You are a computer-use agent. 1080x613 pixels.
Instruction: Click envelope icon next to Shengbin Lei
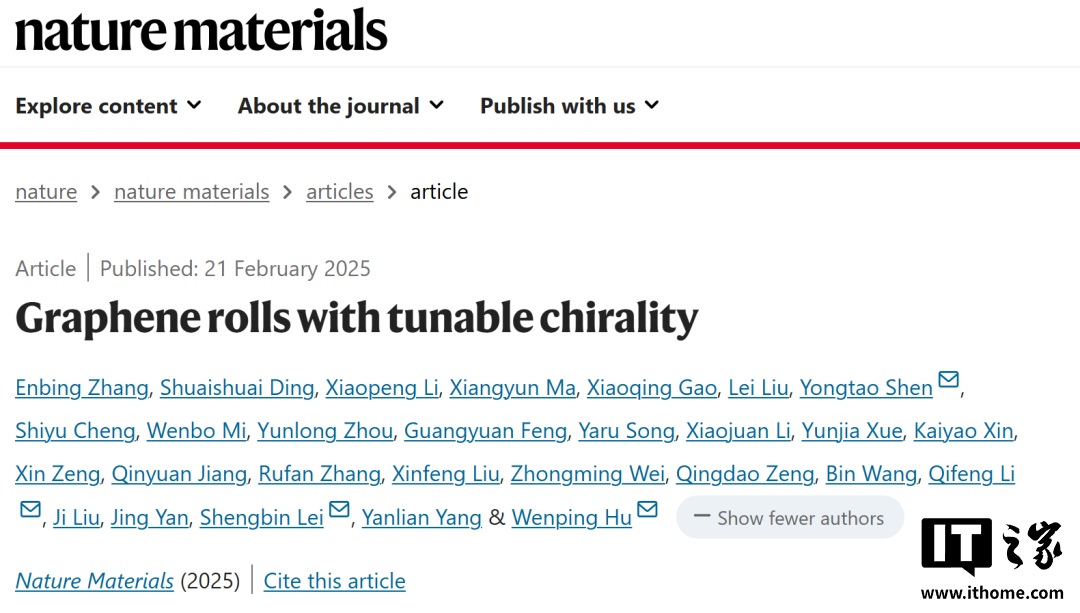click(x=339, y=510)
